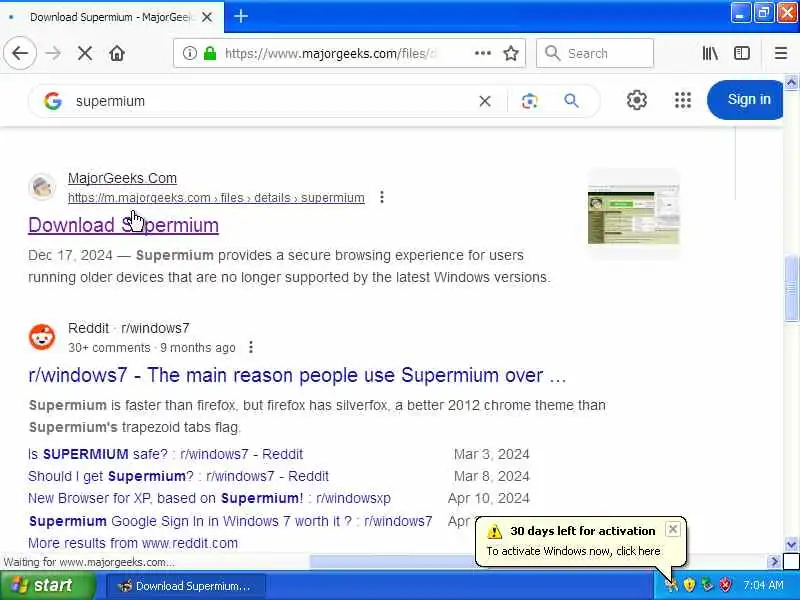Open the Download Supermium result link

[x=123, y=225]
